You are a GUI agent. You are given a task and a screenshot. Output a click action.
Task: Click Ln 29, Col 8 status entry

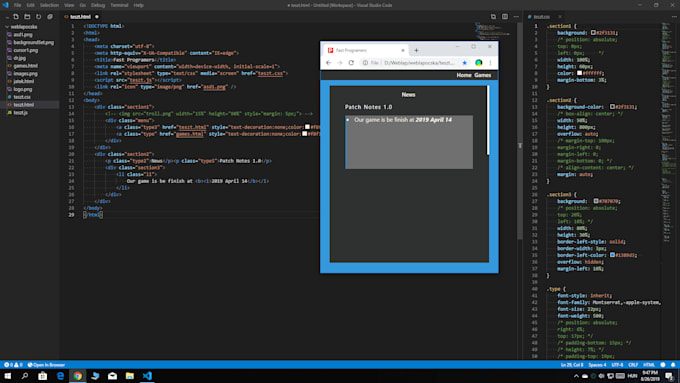pyautogui.click(x=572, y=365)
